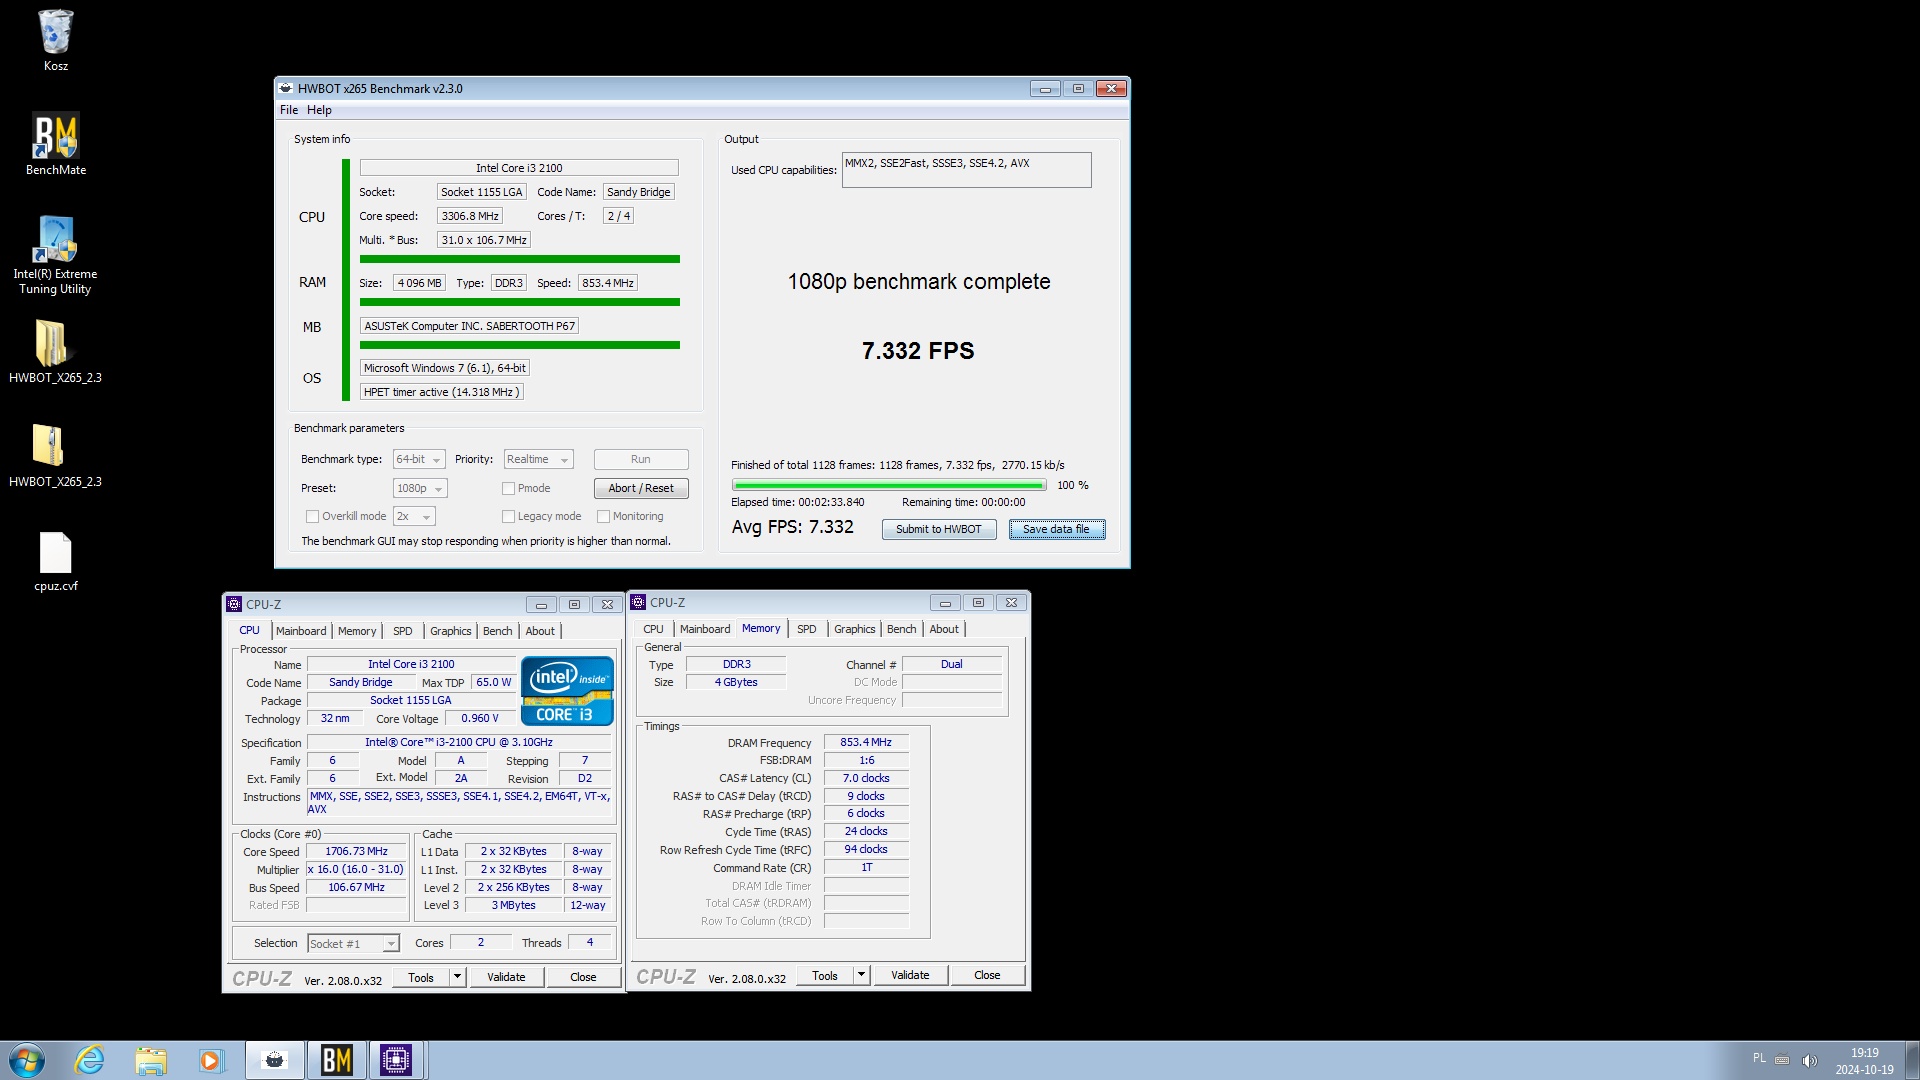Switch to Graphics tab in right CPU-Z

tap(855, 629)
